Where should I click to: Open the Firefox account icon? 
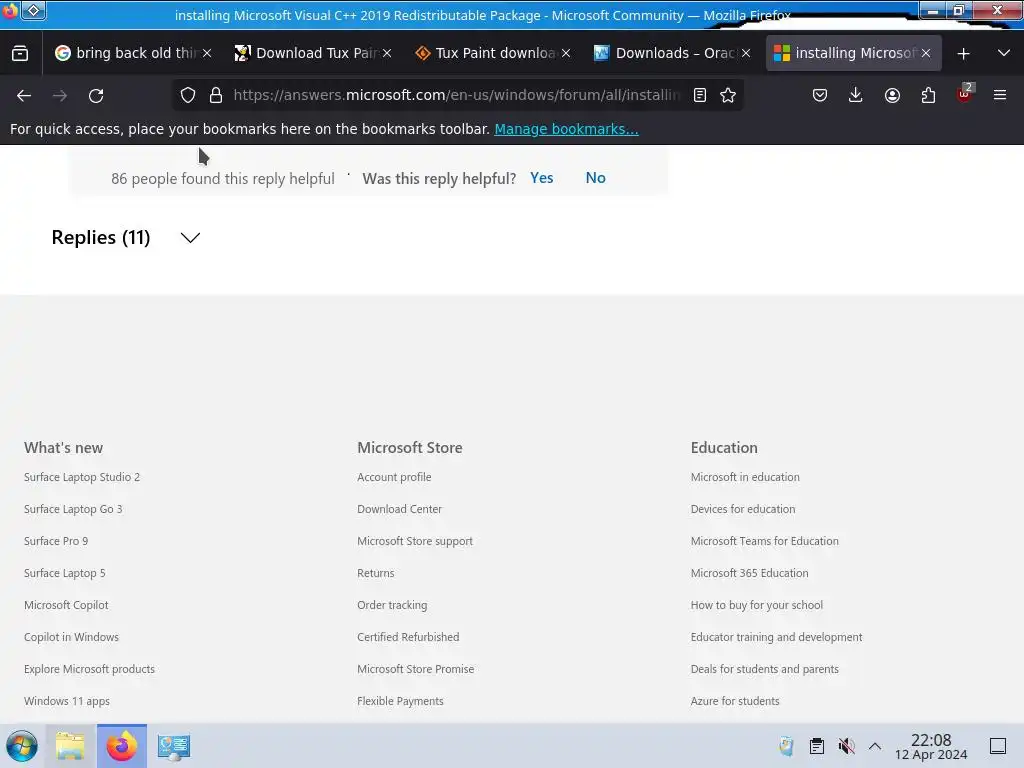point(892,95)
